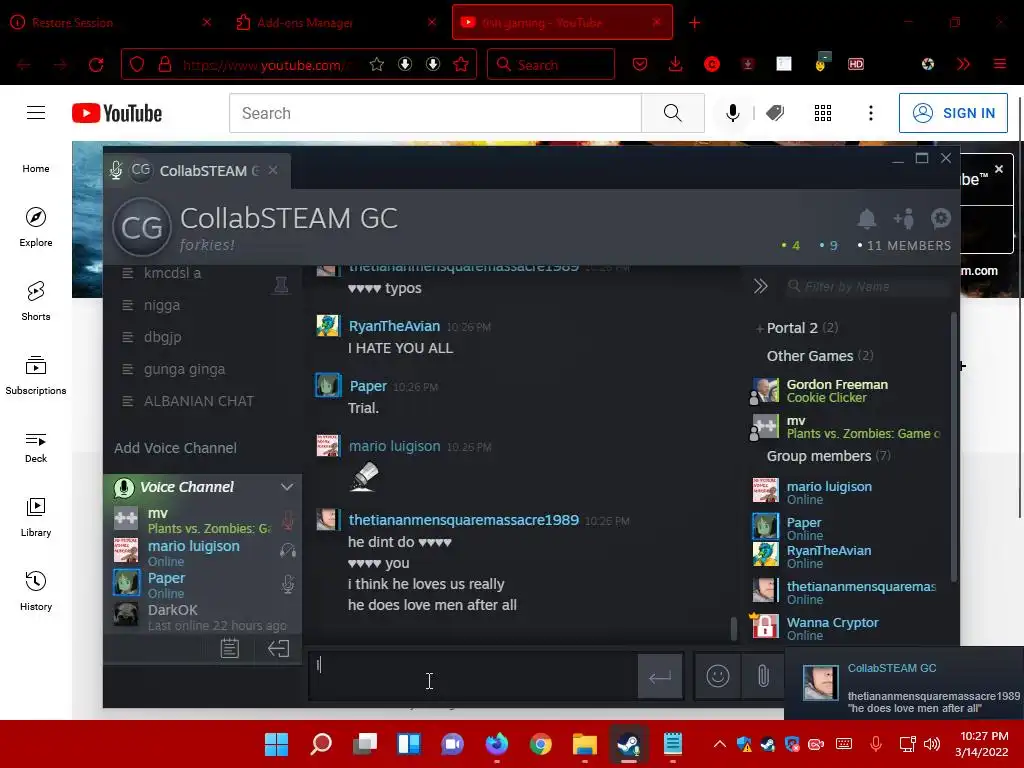The image size is (1024, 768).
Task: Open File Explorer from the taskbar
Action: (584, 744)
